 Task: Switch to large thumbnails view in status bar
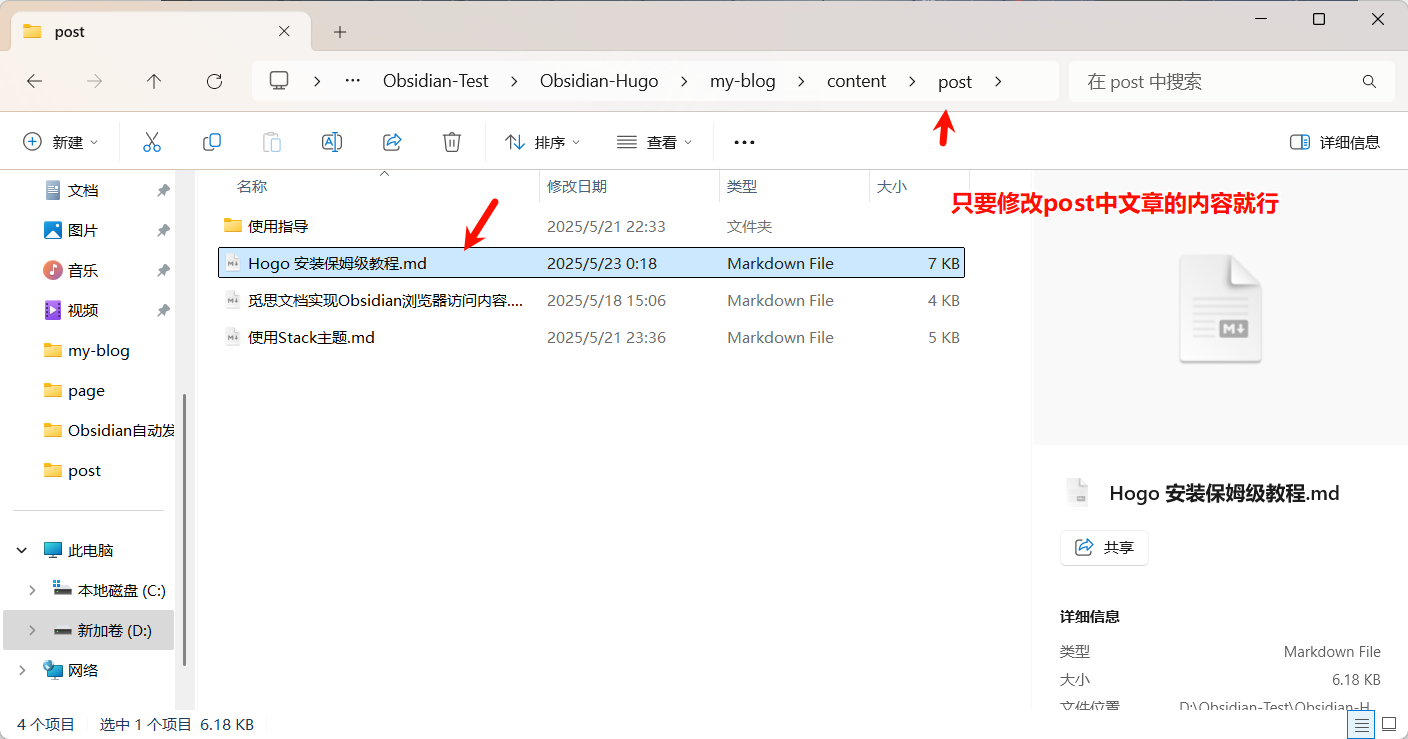pos(1389,724)
